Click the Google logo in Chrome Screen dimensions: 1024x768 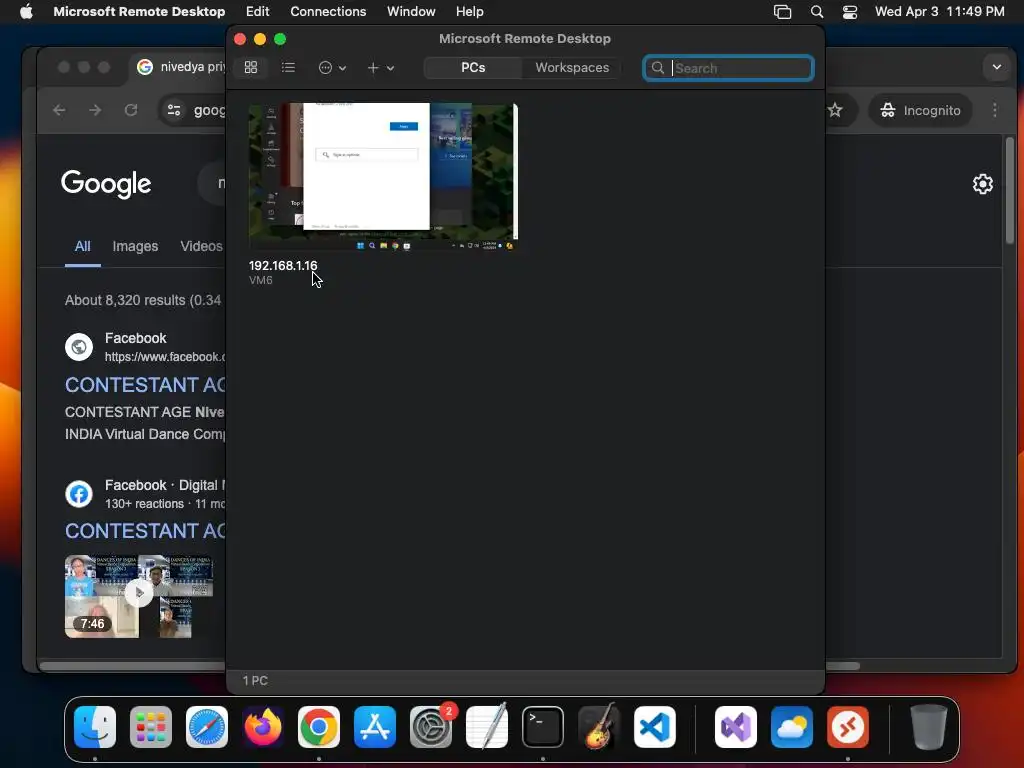tap(106, 184)
